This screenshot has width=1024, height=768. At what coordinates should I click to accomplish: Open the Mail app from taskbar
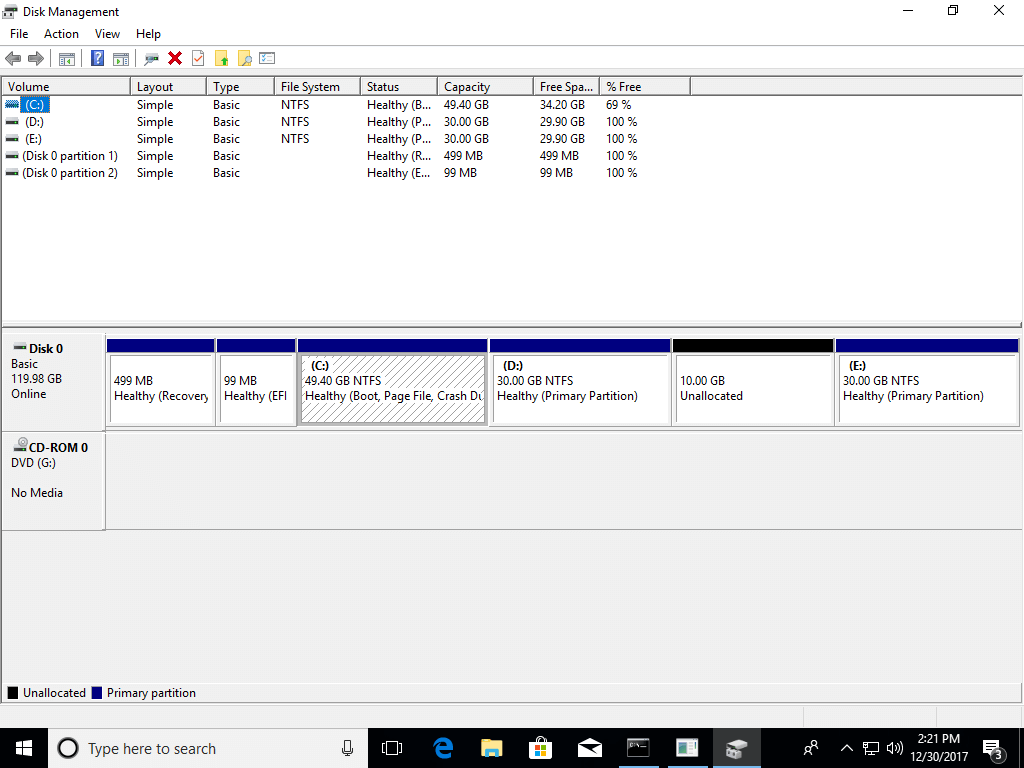pos(589,748)
